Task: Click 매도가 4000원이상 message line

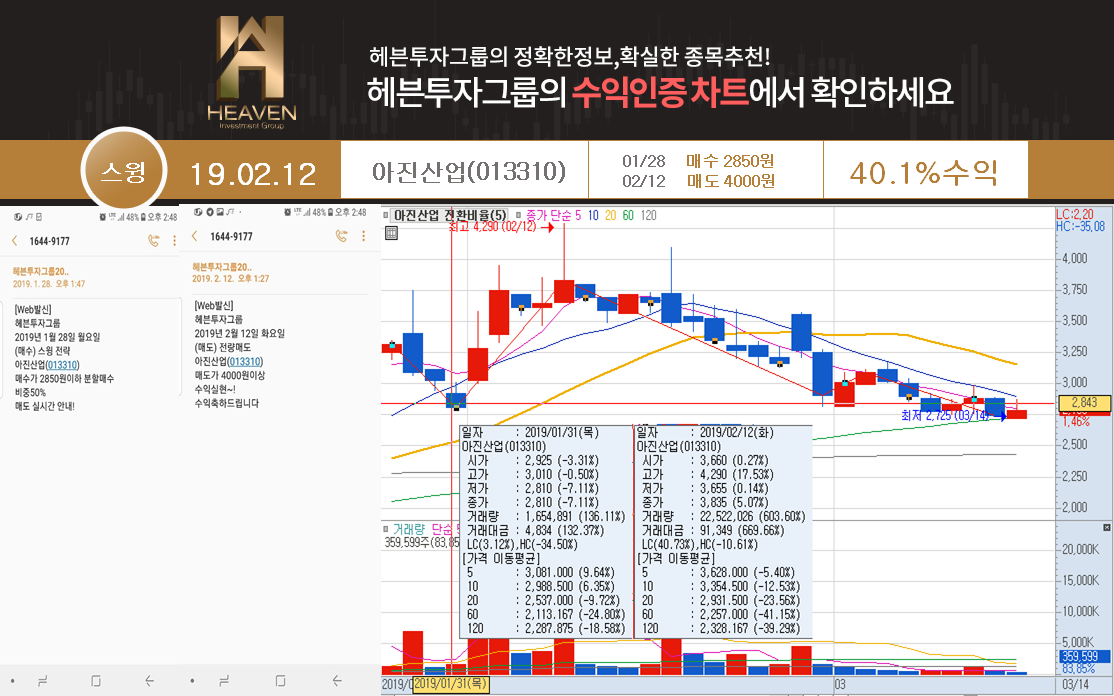Action: [x=229, y=375]
